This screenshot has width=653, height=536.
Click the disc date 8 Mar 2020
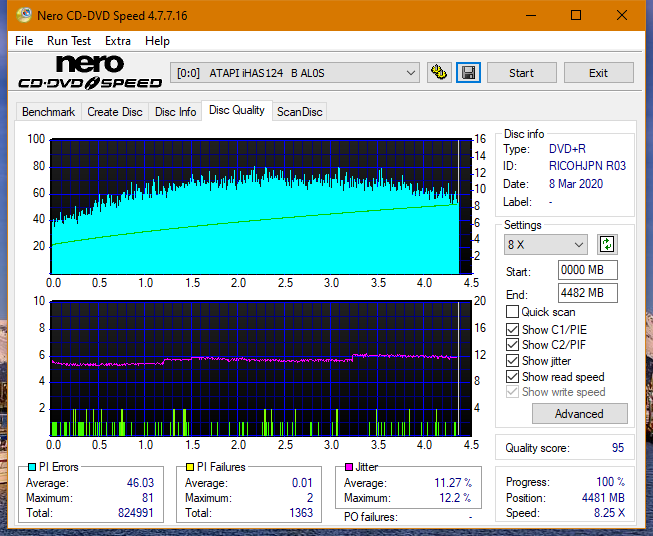click(576, 184)
